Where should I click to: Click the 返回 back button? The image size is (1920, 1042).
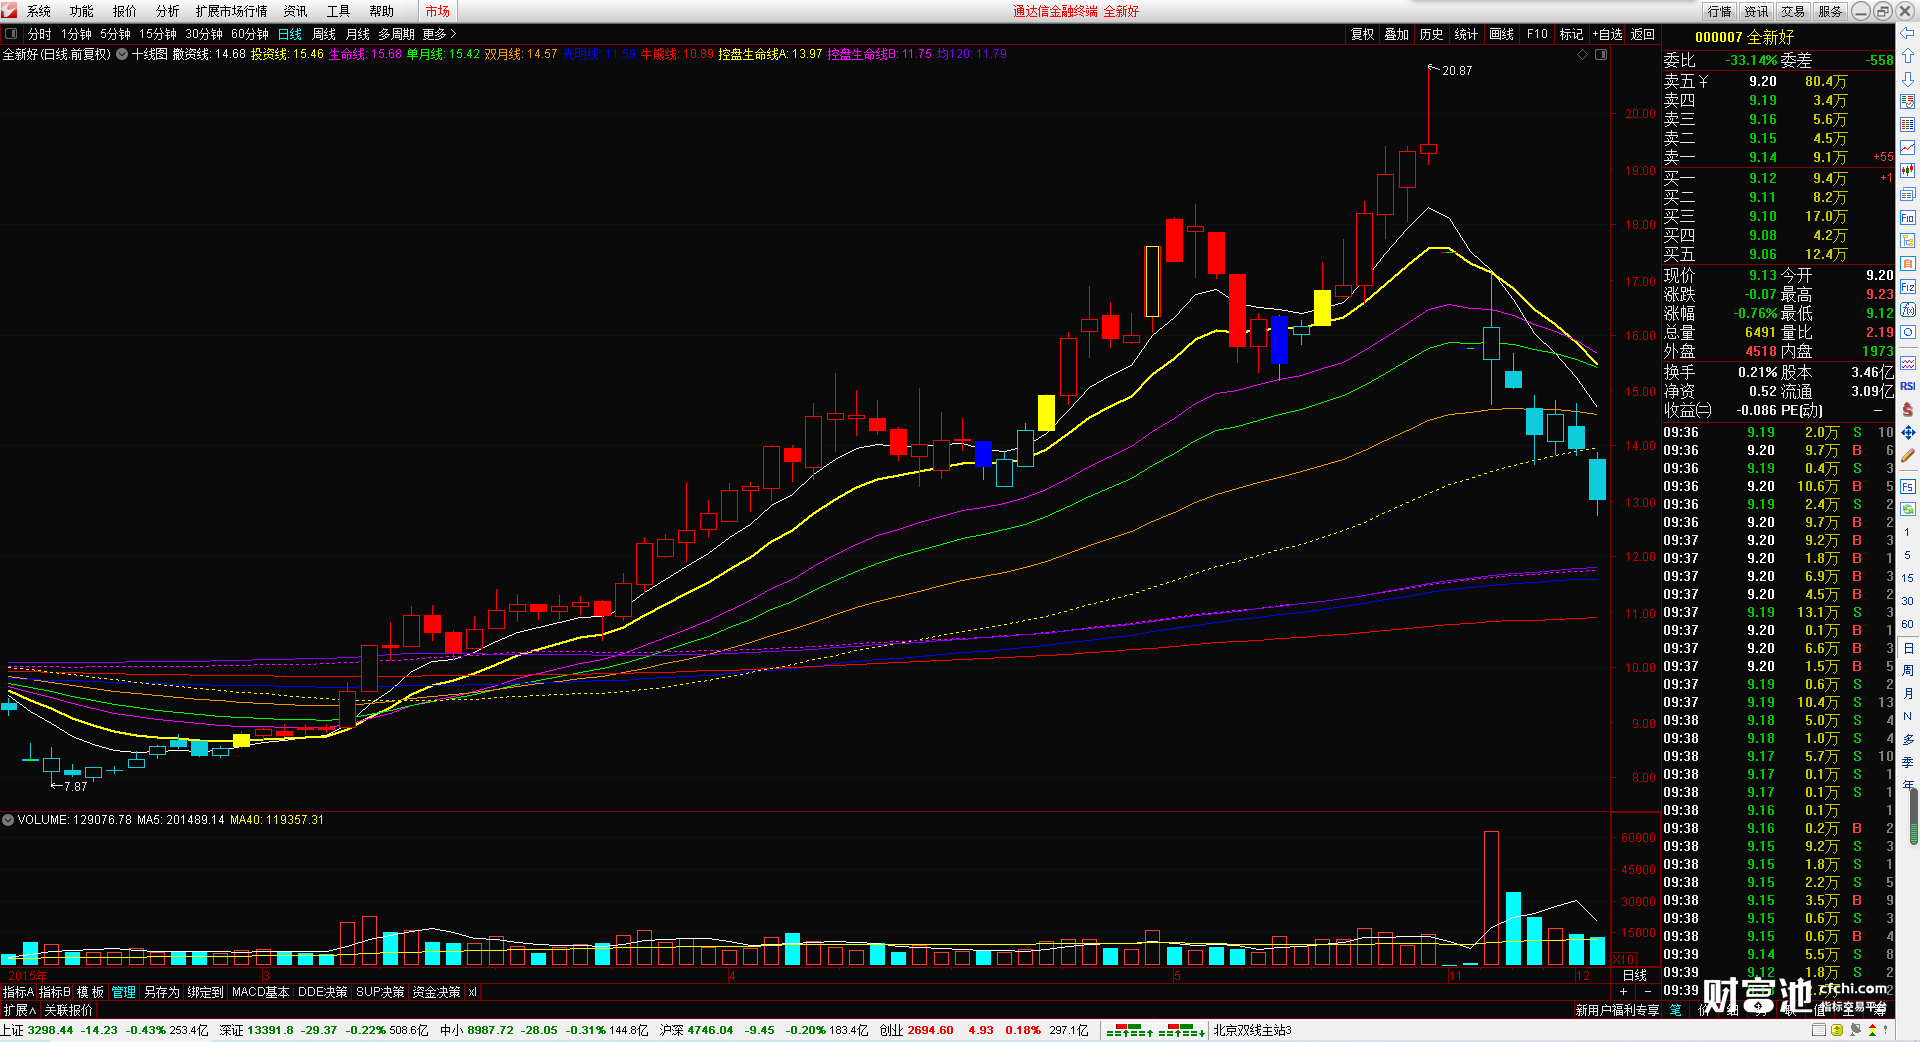[1643, 34]
